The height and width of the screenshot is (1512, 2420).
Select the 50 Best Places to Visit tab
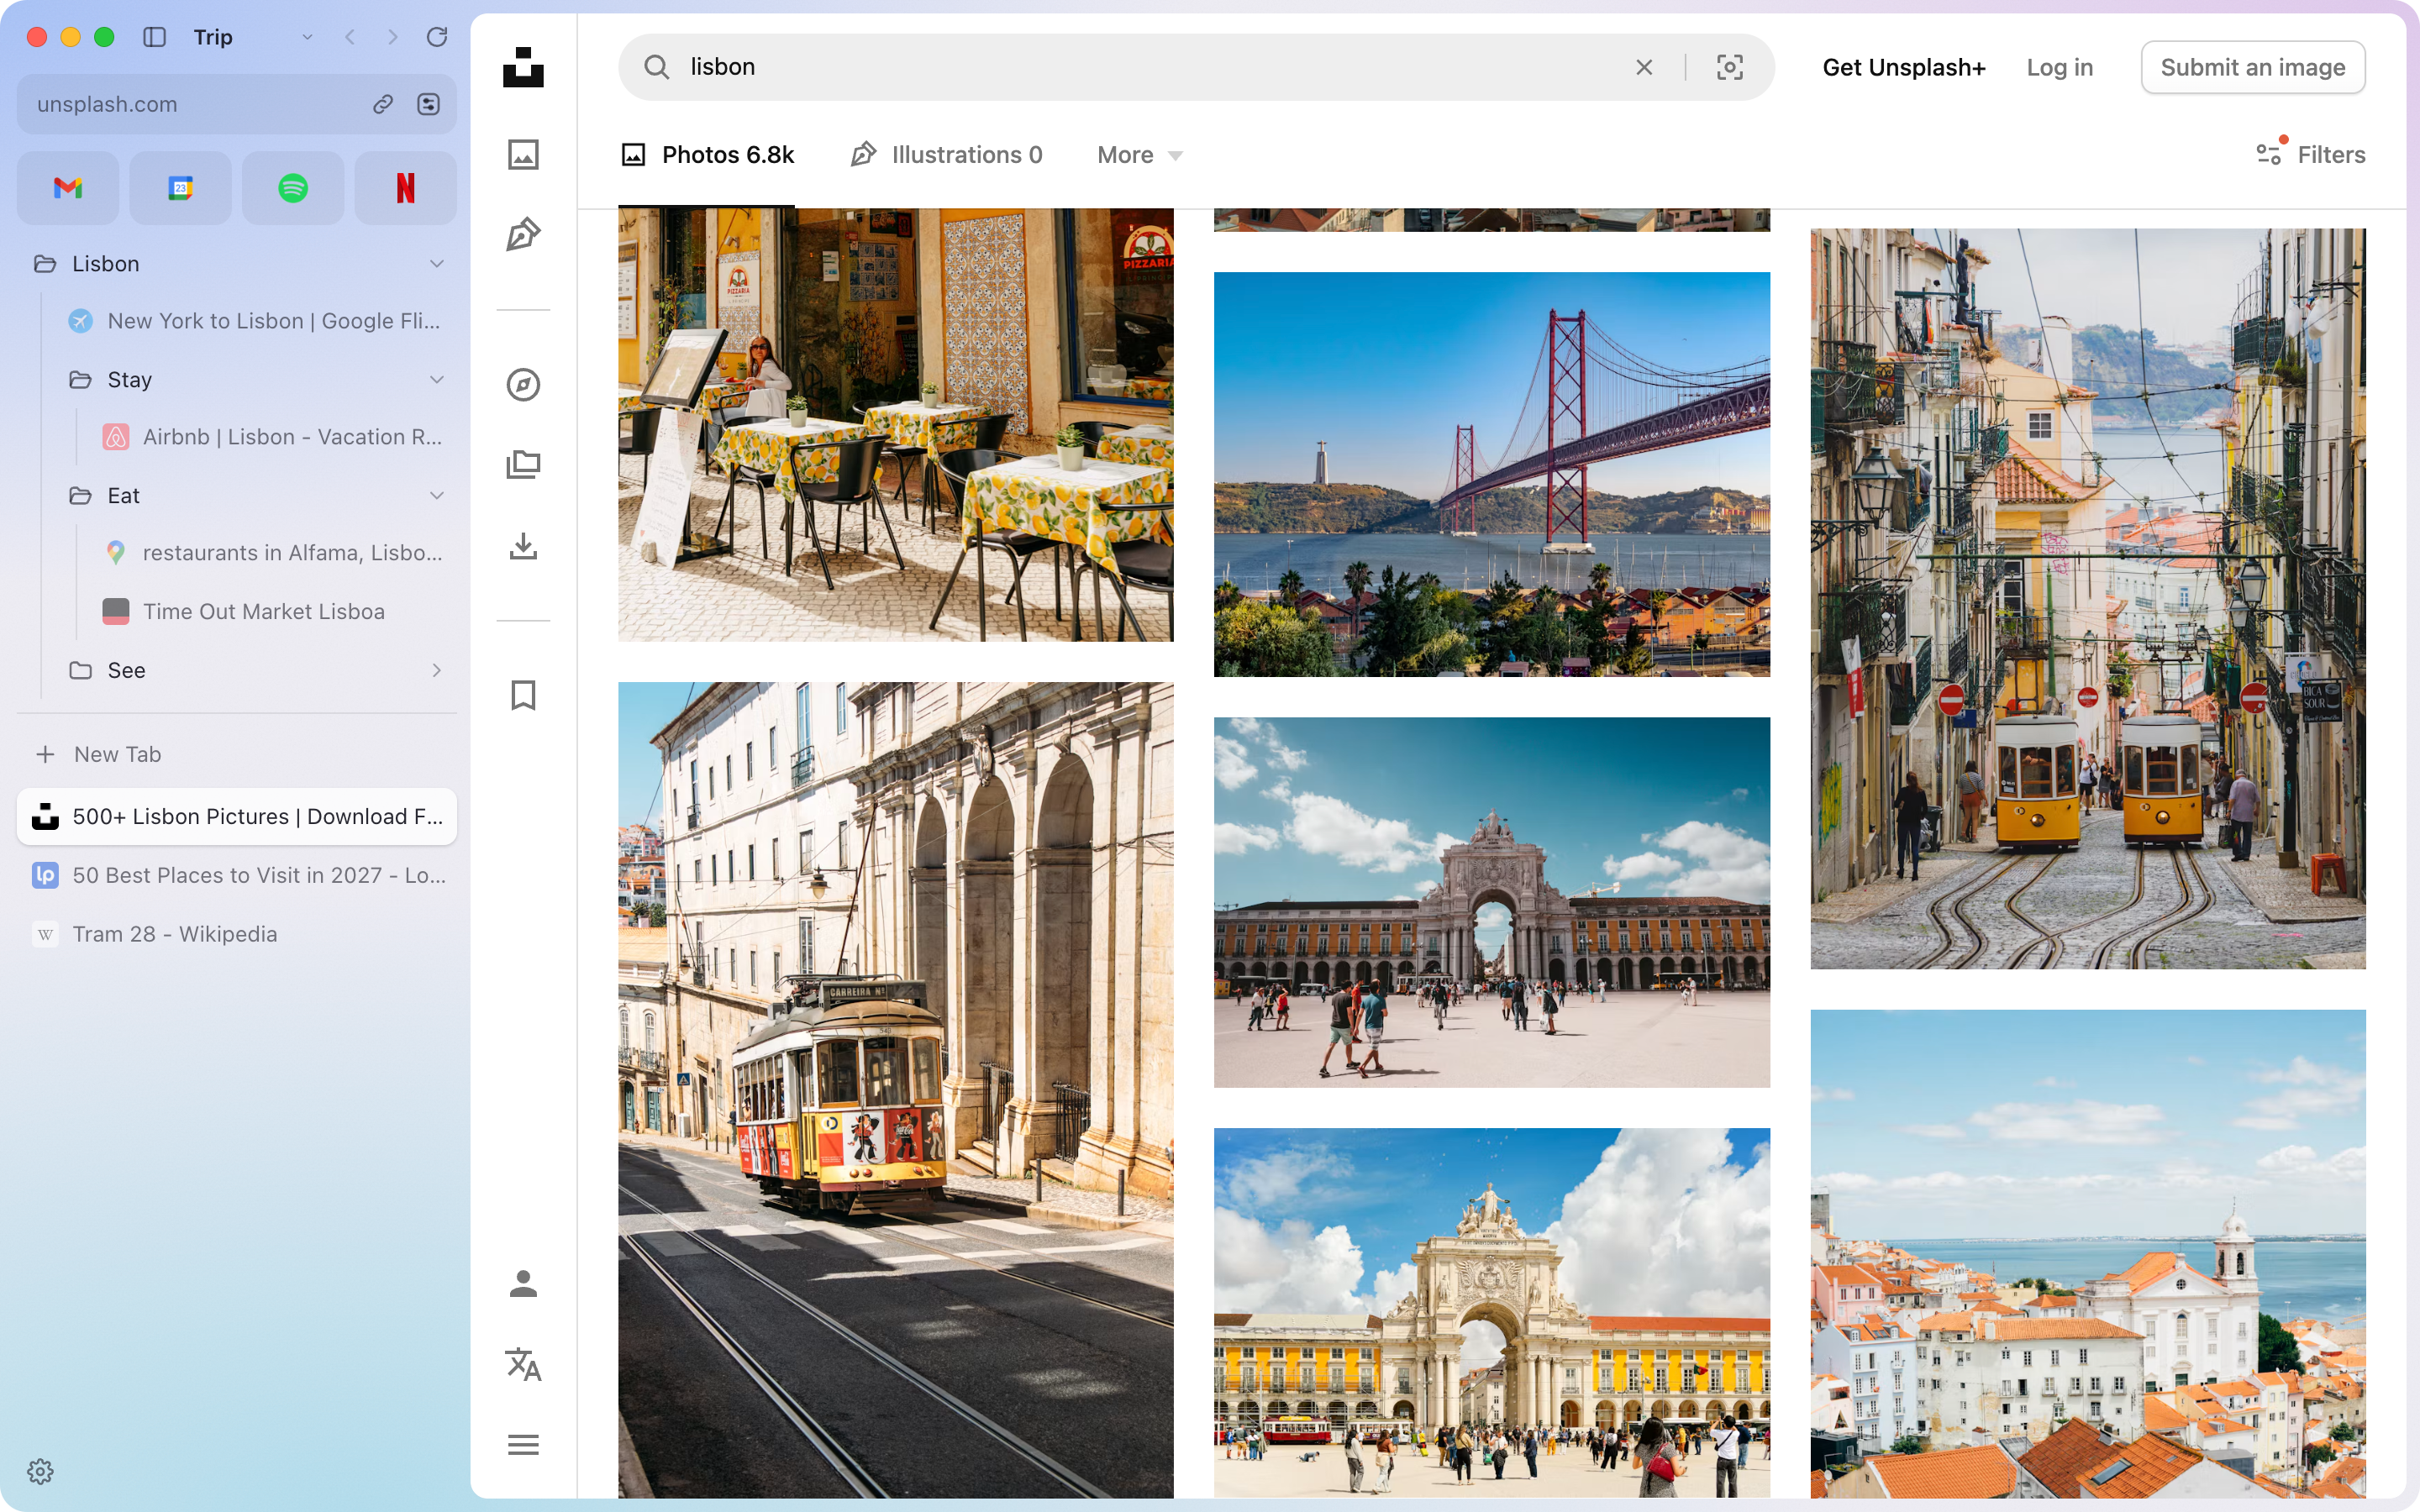tap(237, 875)
